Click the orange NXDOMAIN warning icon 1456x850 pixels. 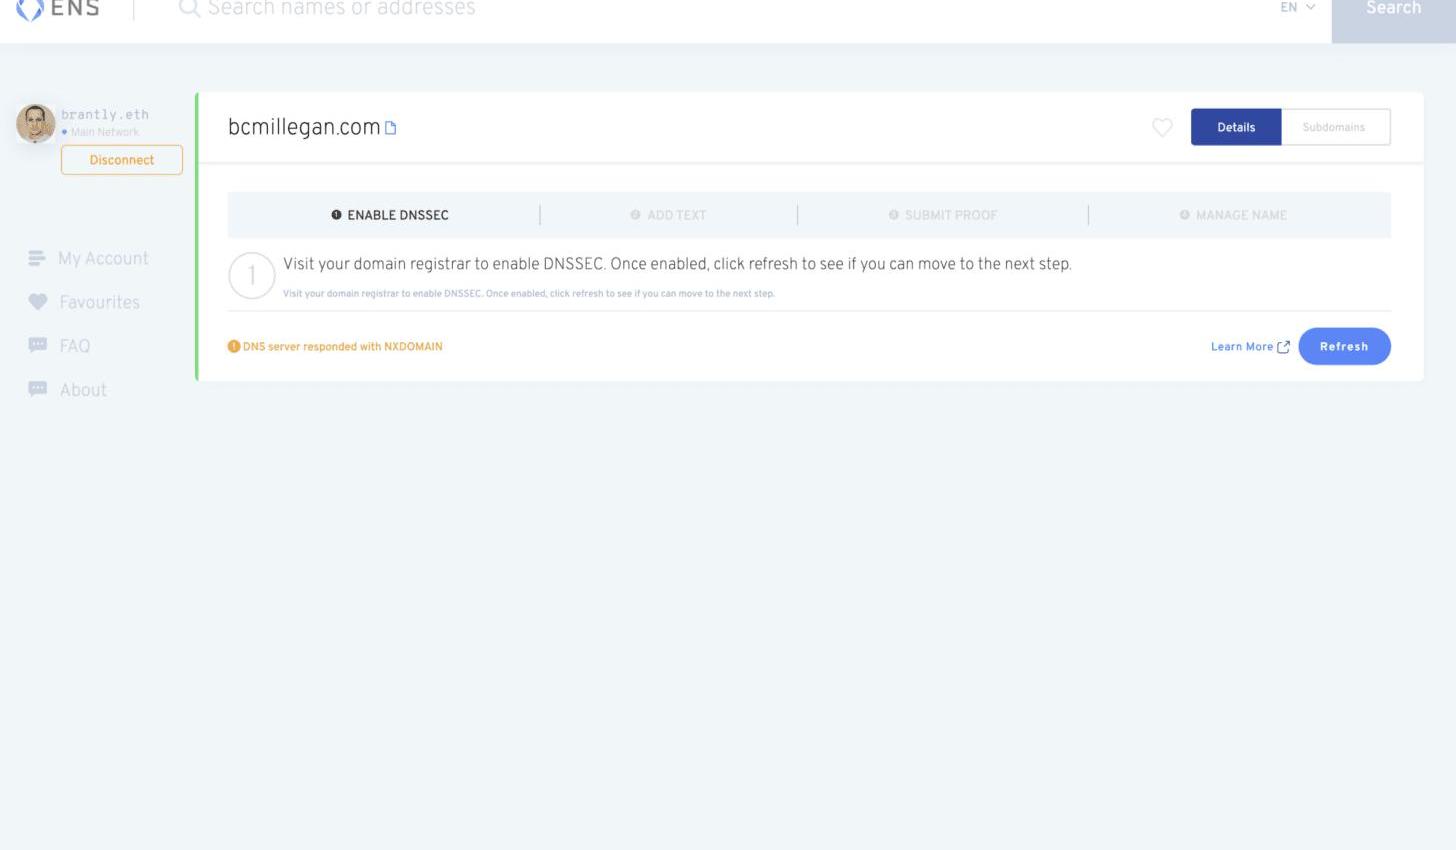tap(234, 347)
